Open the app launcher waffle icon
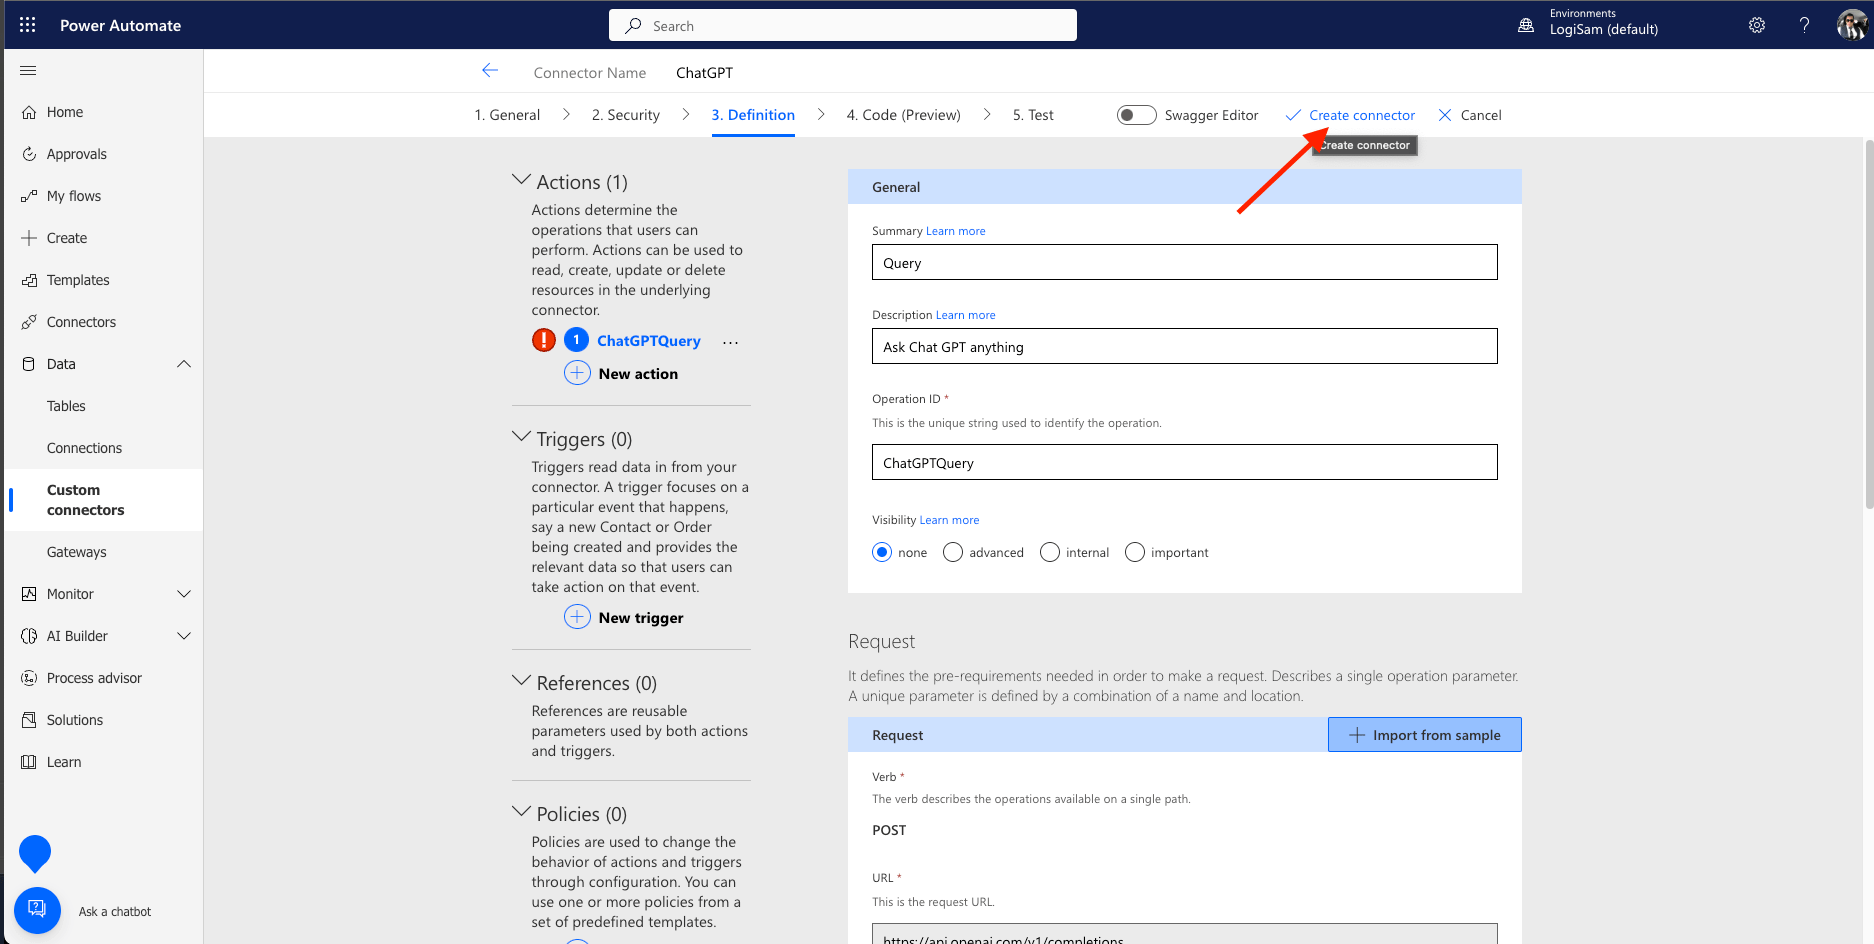 (28, 25)
